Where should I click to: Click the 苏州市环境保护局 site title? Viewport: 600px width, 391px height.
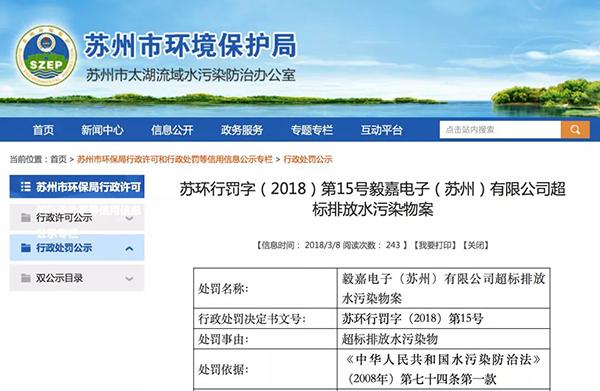tap(190, 45)
